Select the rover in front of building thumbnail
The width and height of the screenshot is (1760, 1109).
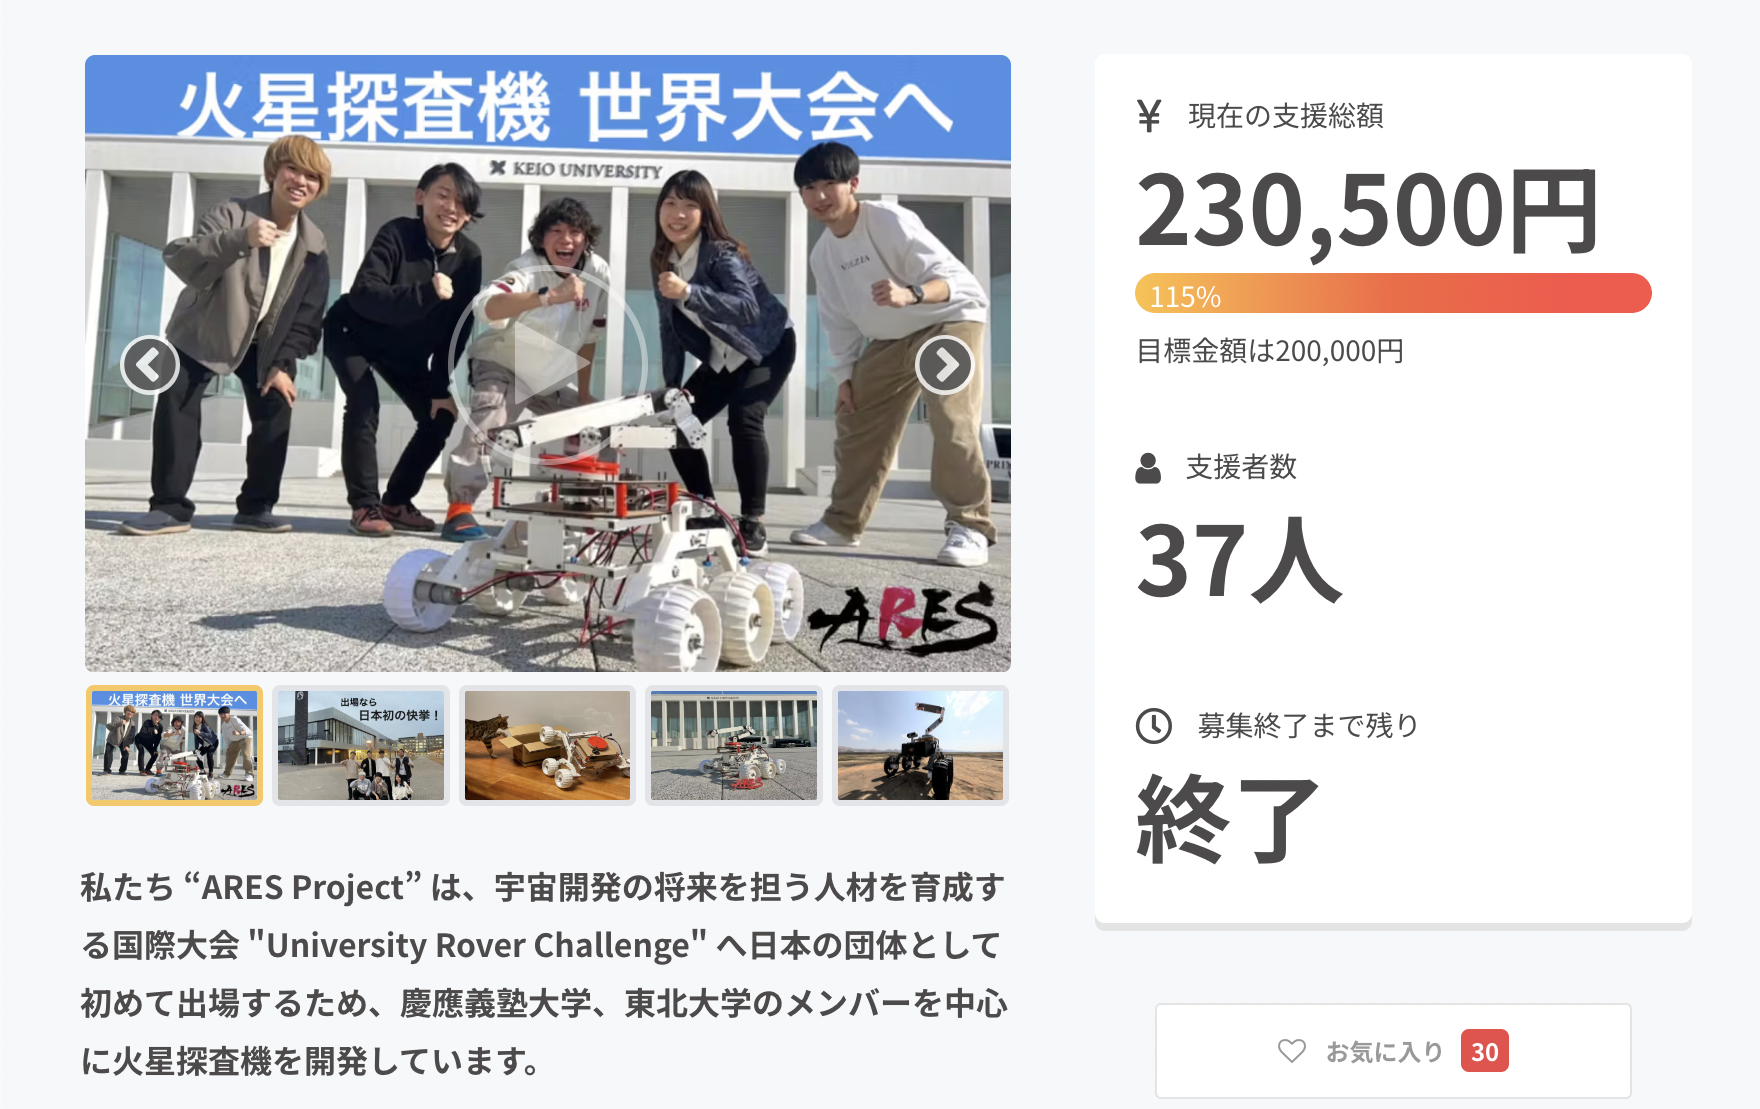(734, 745)
